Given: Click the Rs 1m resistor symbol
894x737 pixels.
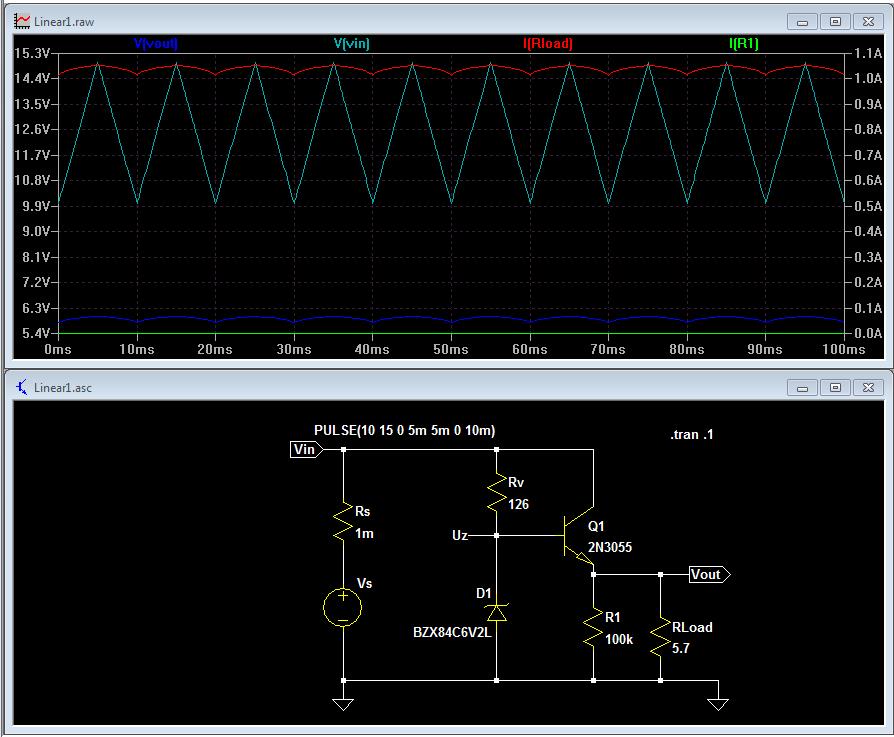Looking at the screenshot, I should (343, 522).
